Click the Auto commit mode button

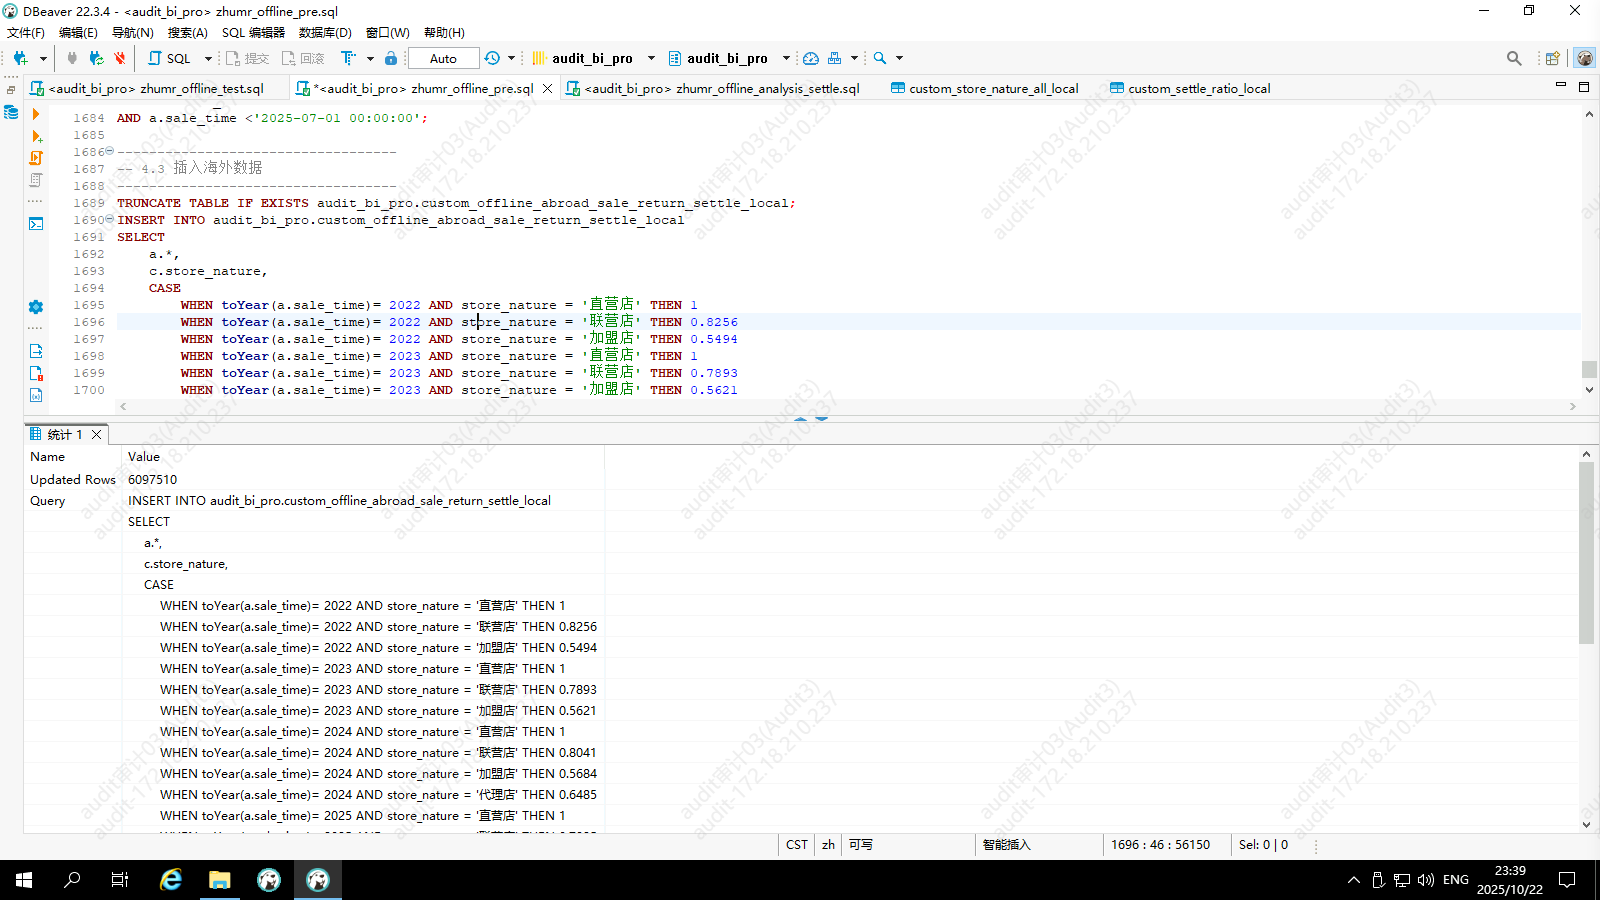(443, 58)
